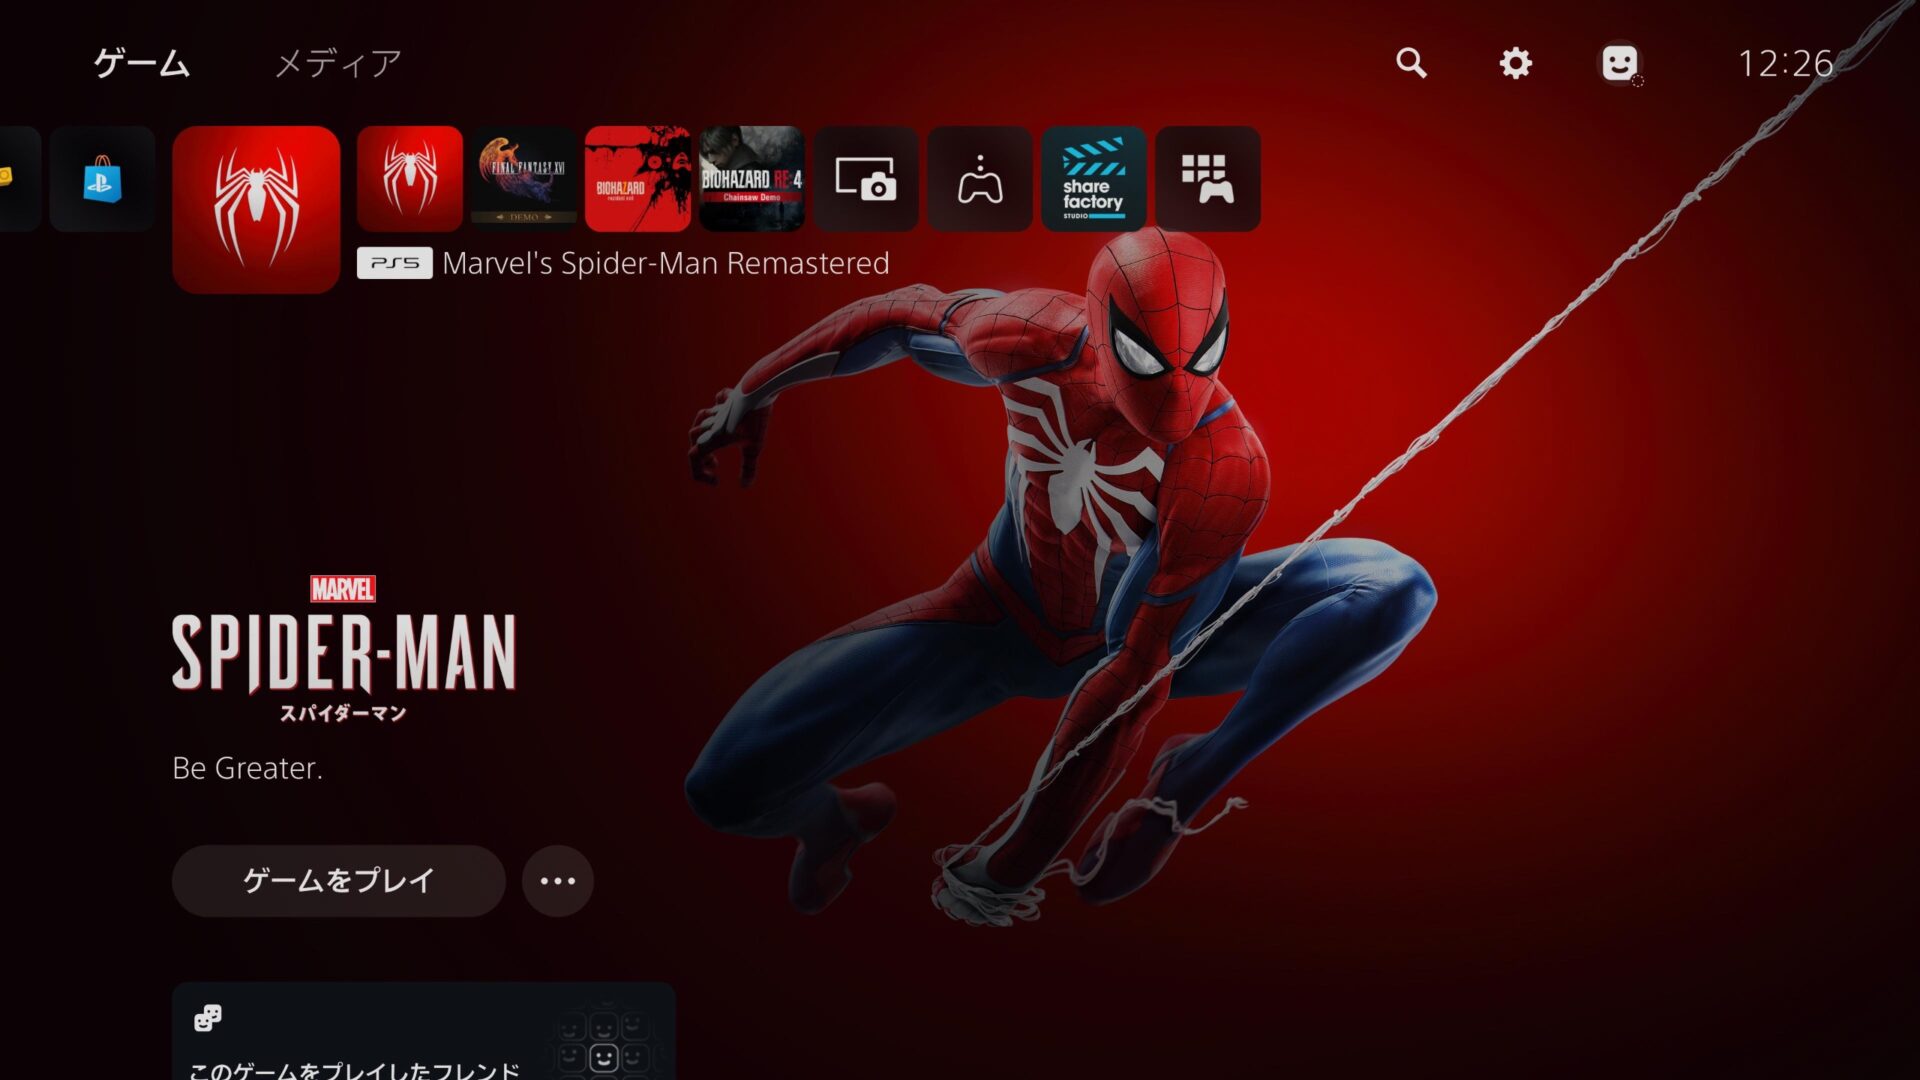Image resolution: width=1920 pixels, height=1080 pixels.
Task: Select the smaller Spider-Man game tile
Action: pos(410,179)
